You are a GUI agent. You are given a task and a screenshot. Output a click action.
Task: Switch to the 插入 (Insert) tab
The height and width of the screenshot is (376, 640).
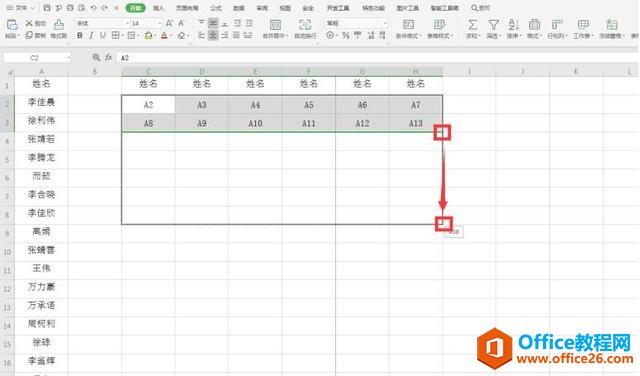[x=158, y=8]
